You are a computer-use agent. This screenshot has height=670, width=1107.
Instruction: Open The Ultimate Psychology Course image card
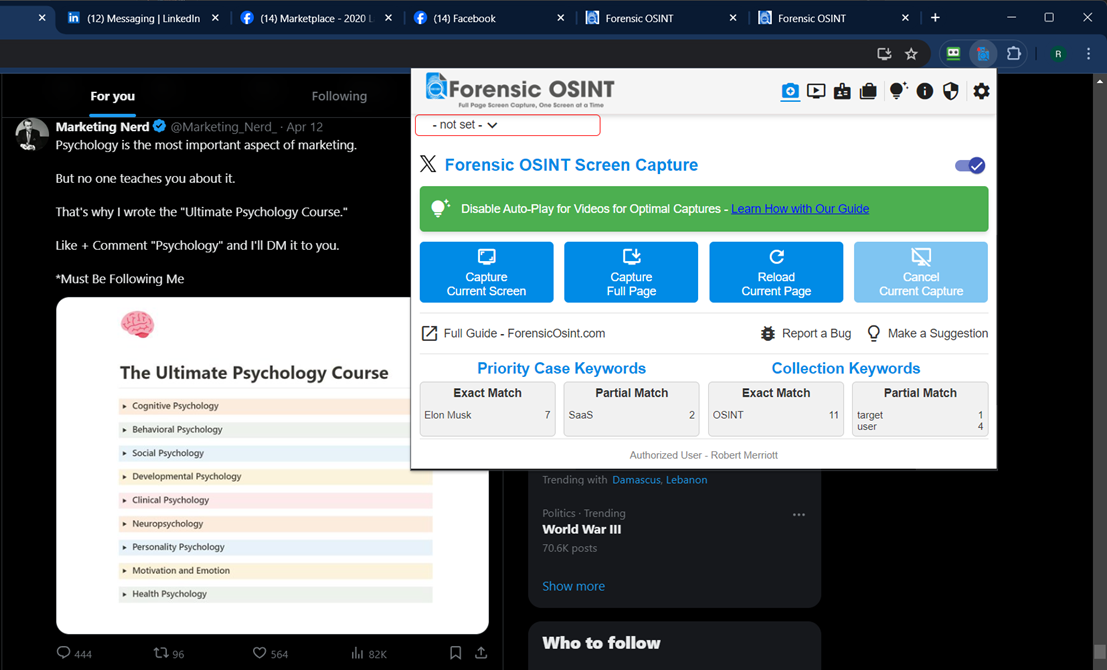pyautogui.click(x=272, y=465)
